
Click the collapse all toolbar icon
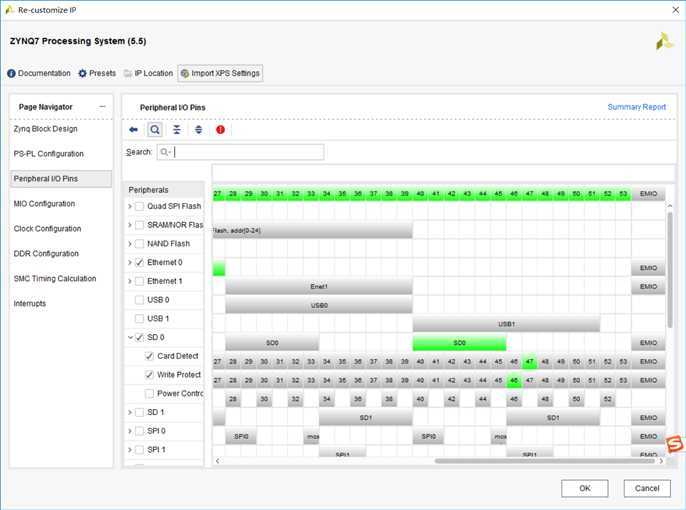[x=177, y=129]
